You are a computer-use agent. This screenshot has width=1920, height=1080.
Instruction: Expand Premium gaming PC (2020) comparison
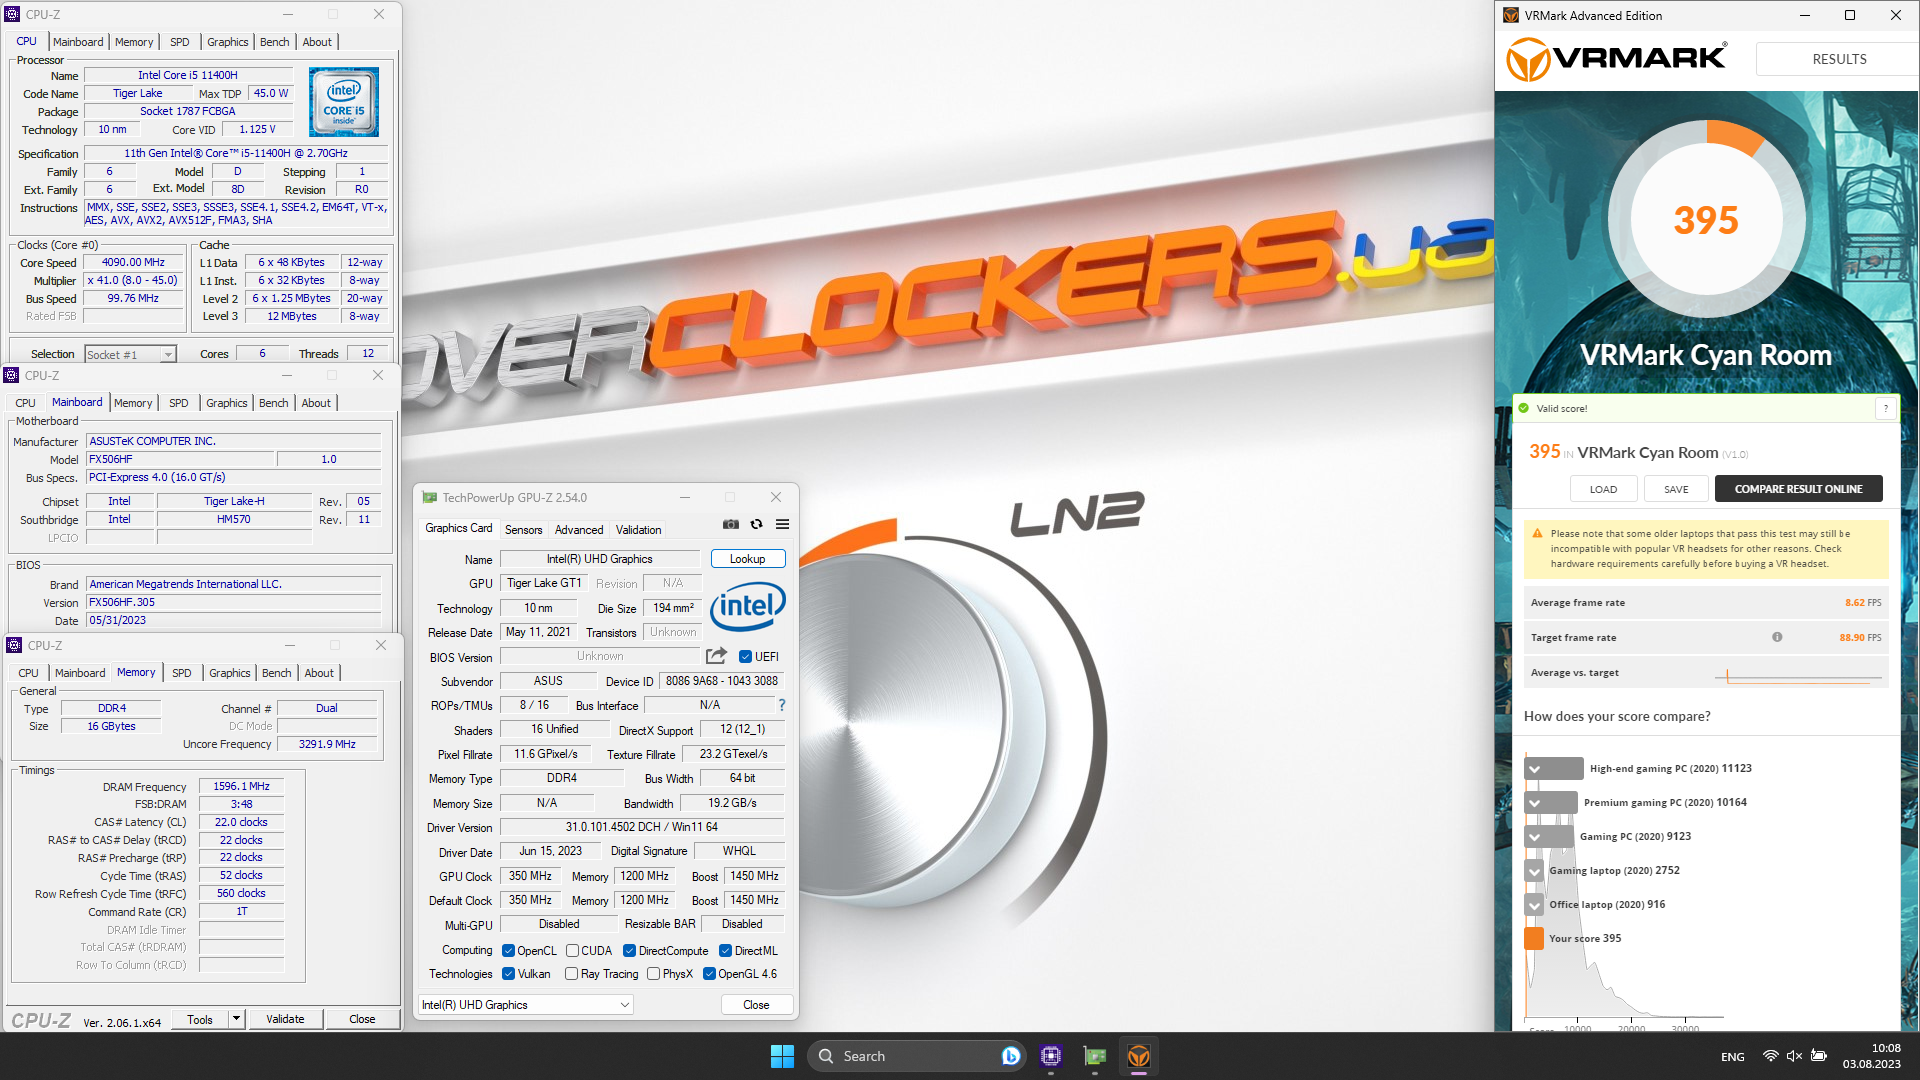(1534, 803)
